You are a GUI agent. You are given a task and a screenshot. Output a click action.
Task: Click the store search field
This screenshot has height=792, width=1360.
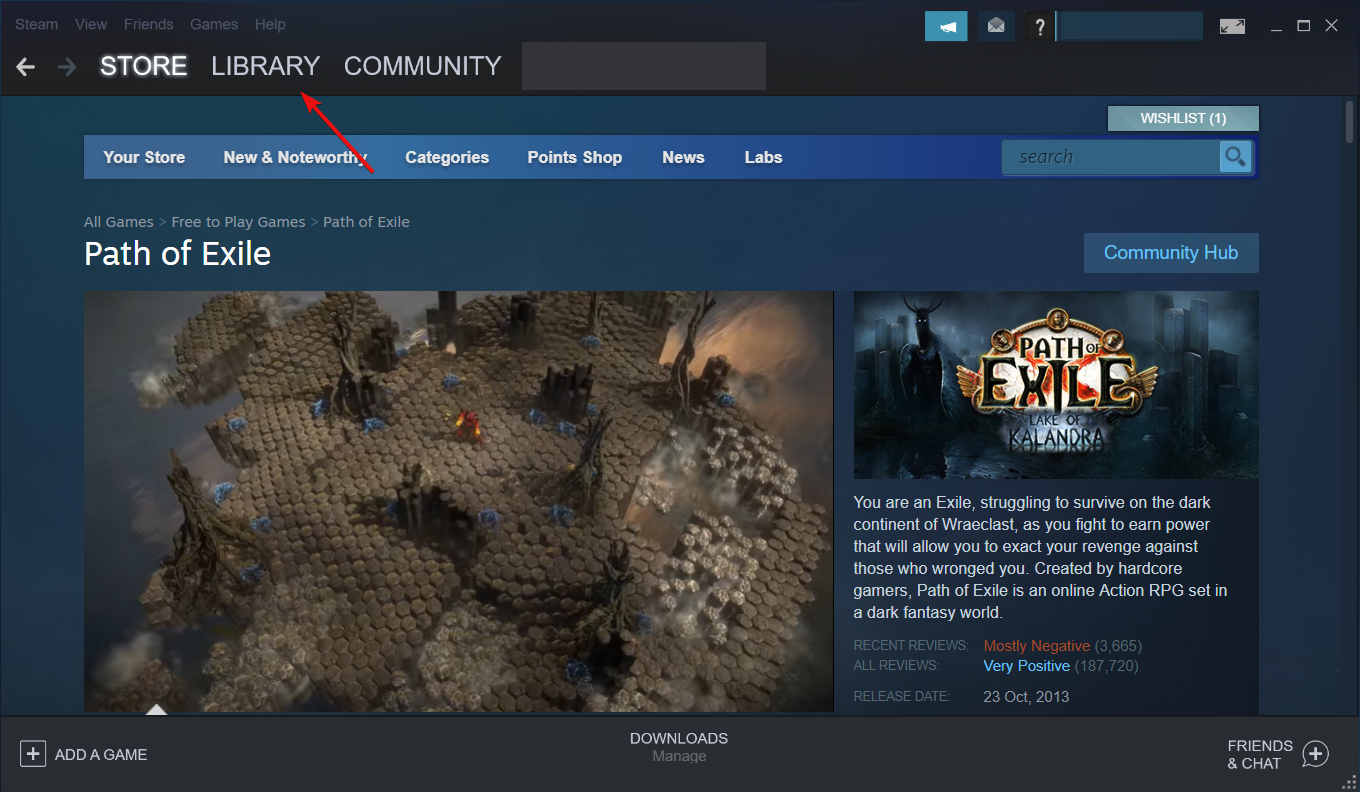(x=1111, y=157)
